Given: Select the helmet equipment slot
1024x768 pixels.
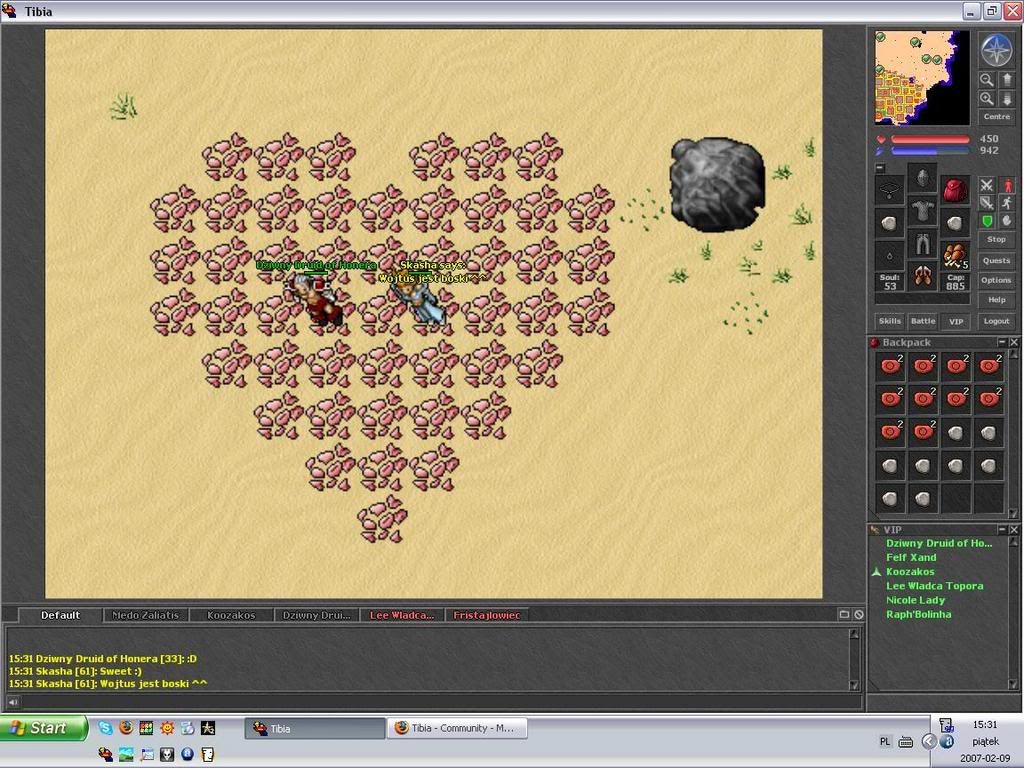Looking at the screenshot, I should coord(922,179).
